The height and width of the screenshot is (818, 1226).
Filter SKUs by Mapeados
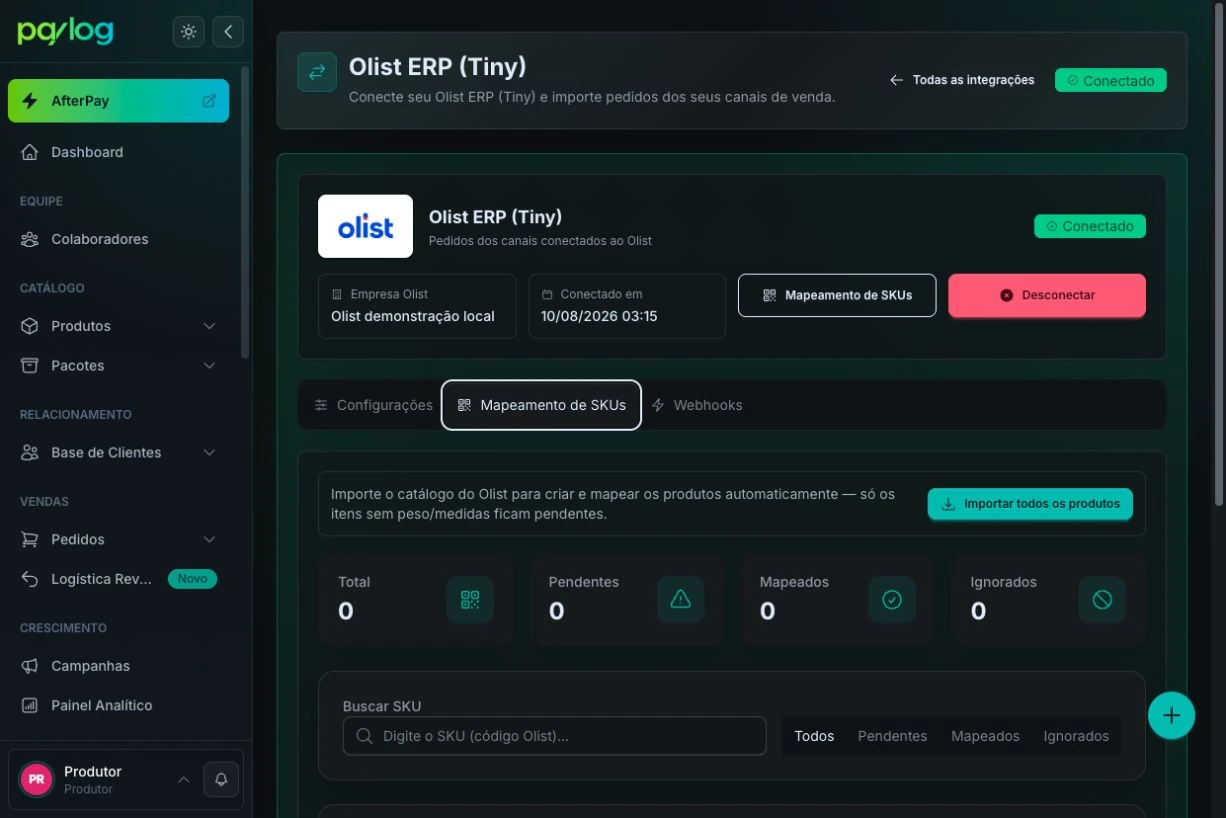click(985, 736)
